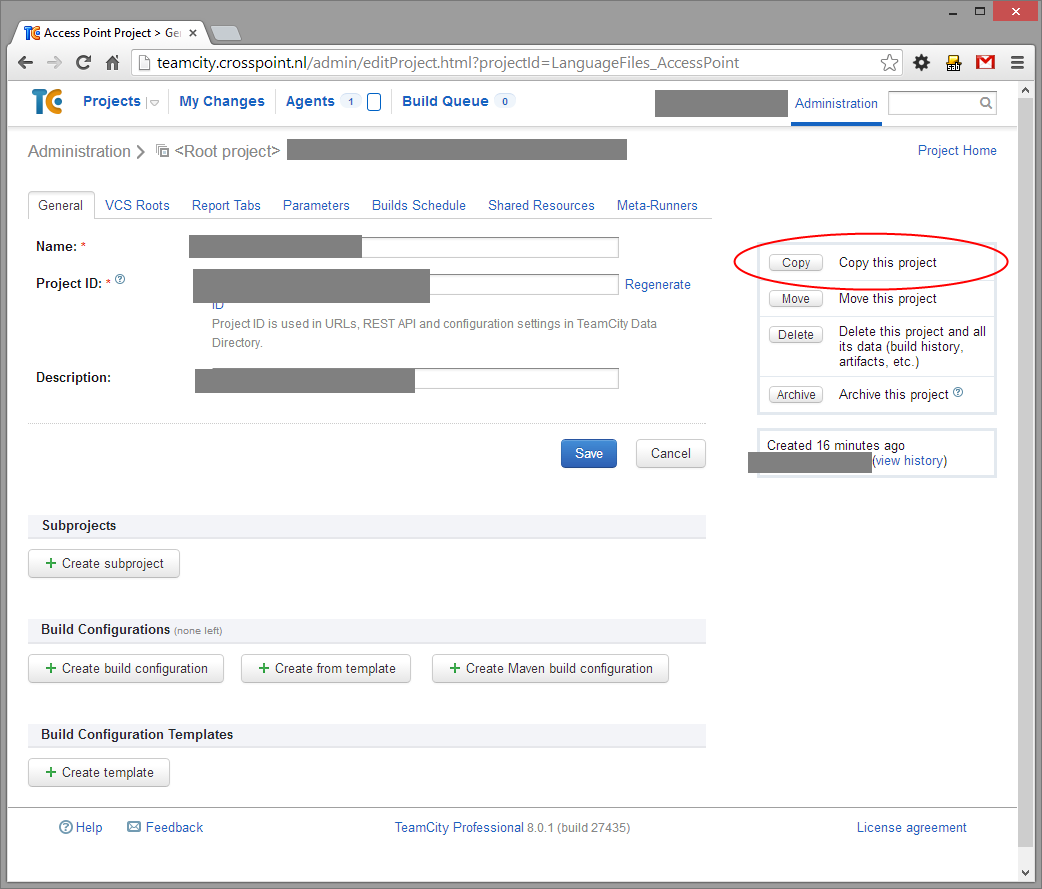Open the Help link in footer
Viewport: 1042px width, 889px height.
tap(80, 827)
